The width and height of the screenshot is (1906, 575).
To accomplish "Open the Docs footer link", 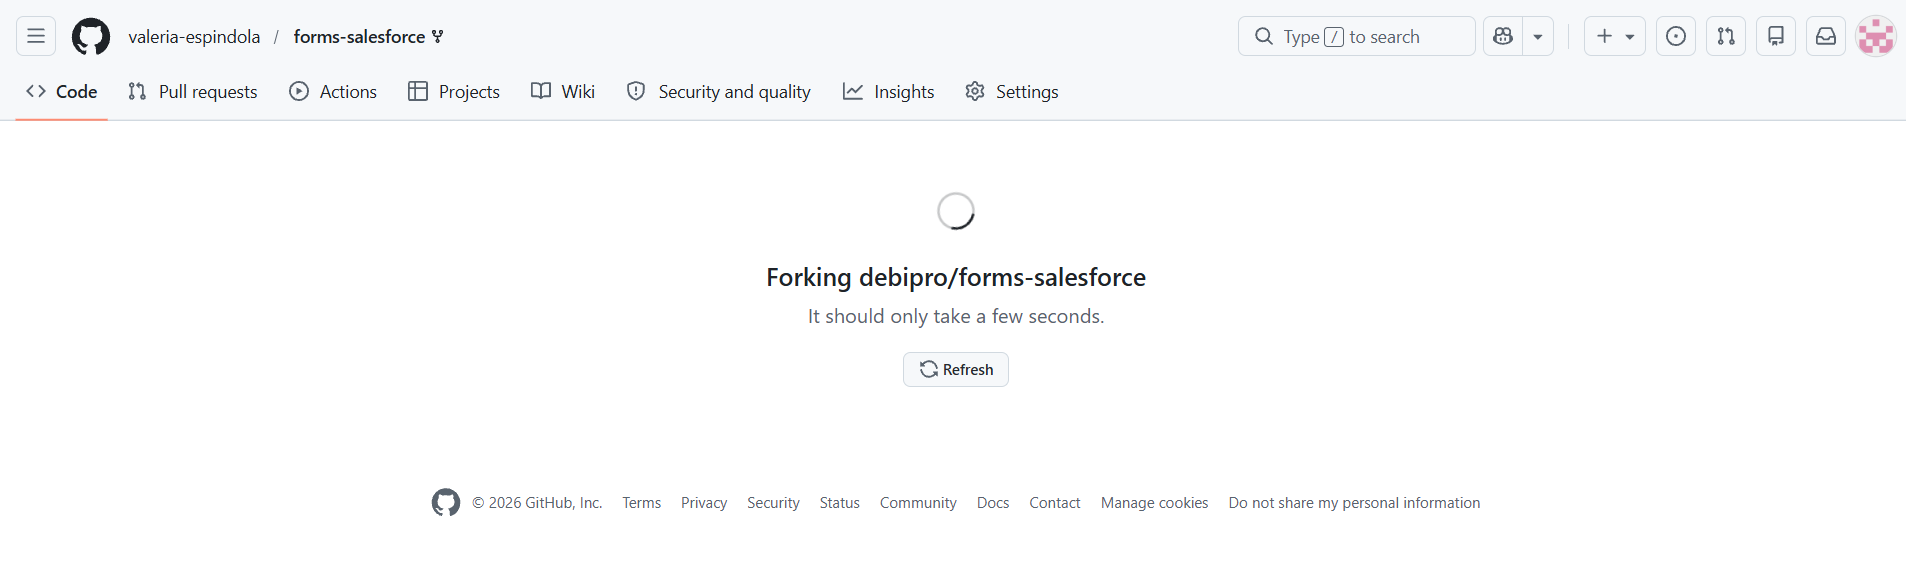I will (993, 503).
